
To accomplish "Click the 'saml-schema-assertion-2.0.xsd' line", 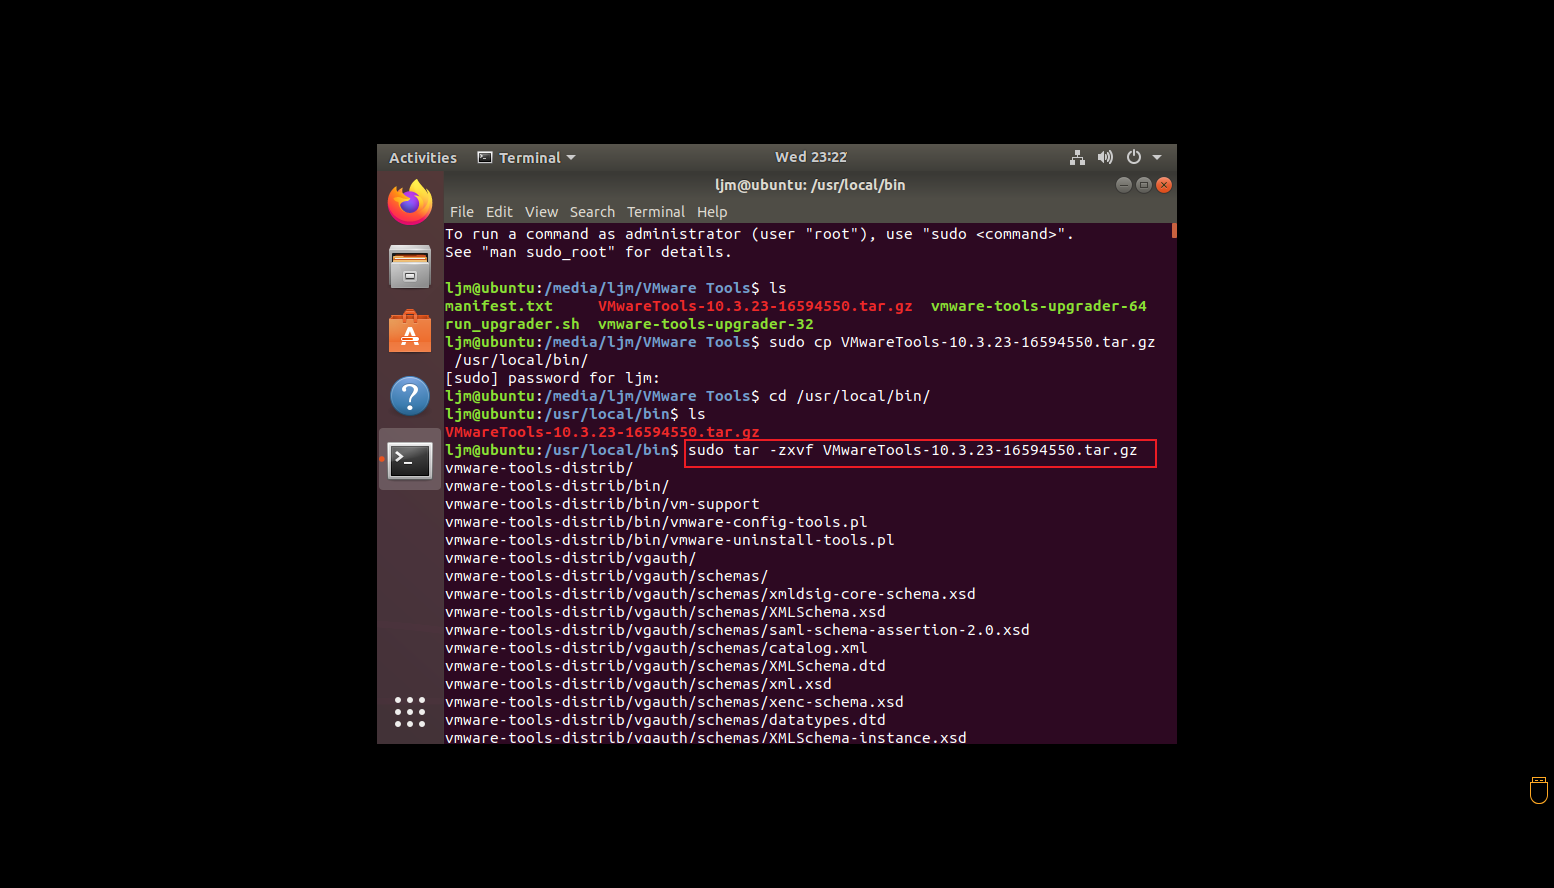I will click(737, 630).
